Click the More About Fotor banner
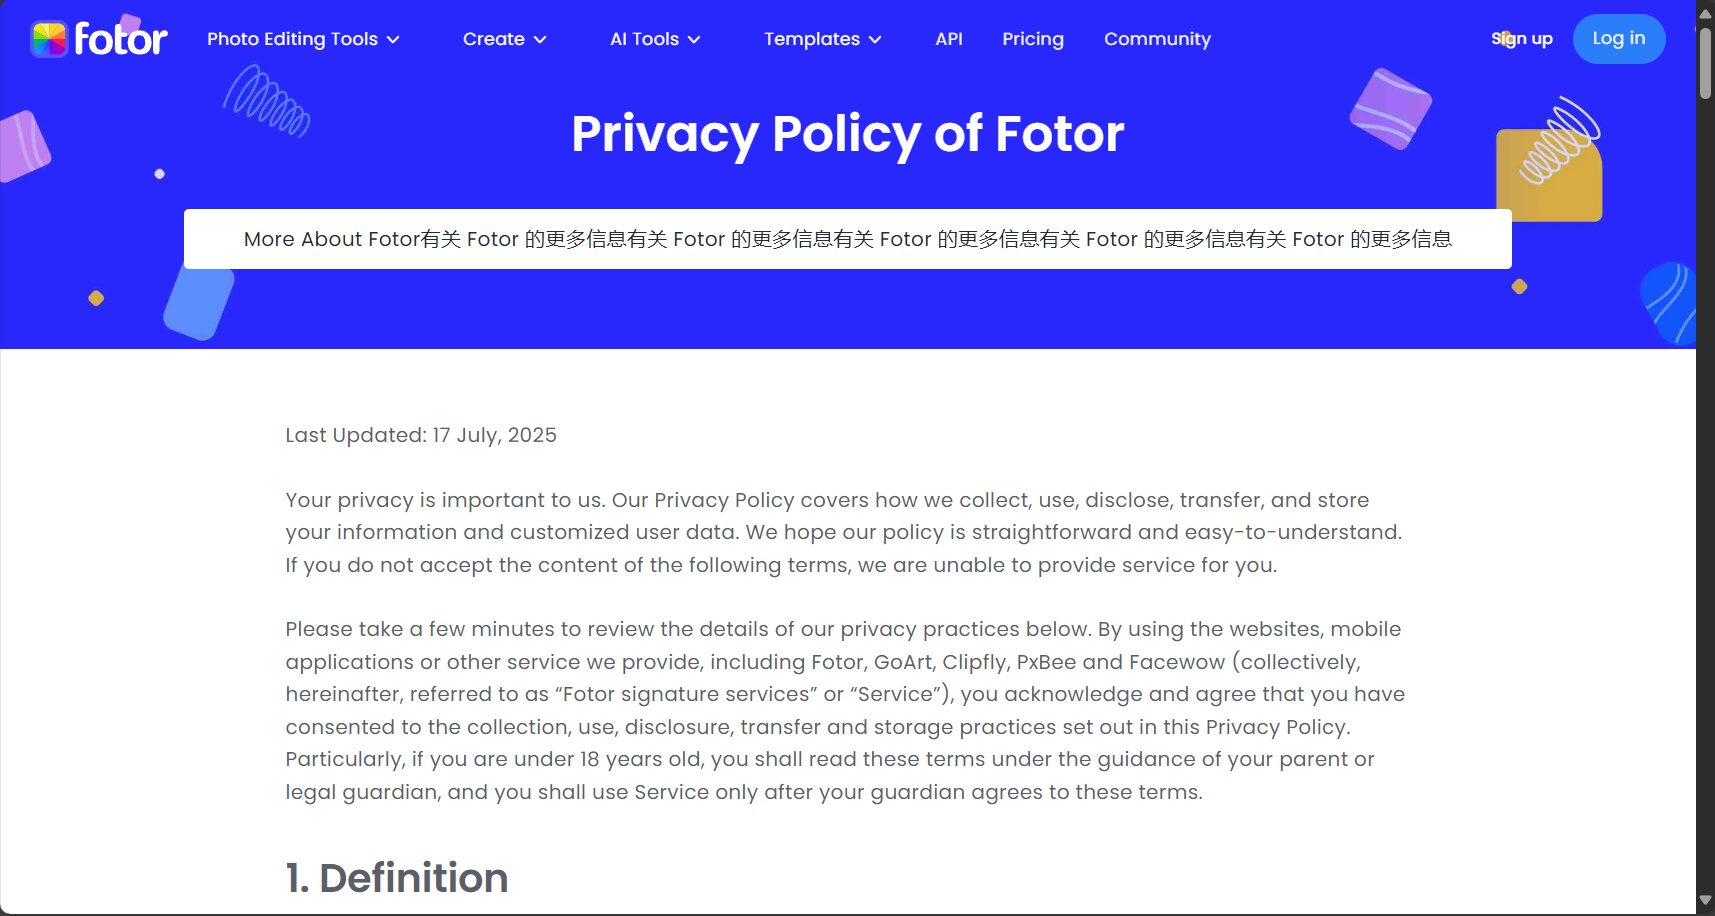Image resolution: width=1715 pixels, height=916 pixels. (x=848, y=239)
